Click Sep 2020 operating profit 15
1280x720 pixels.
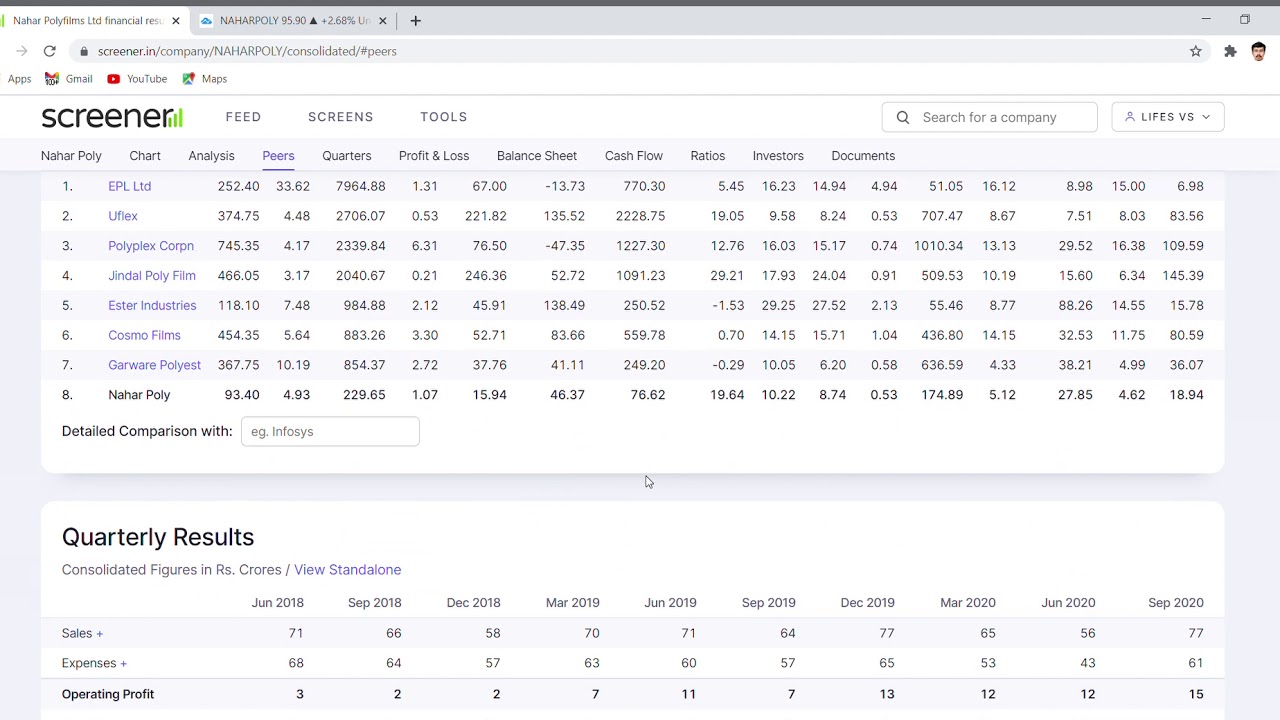coord(1196,694)
